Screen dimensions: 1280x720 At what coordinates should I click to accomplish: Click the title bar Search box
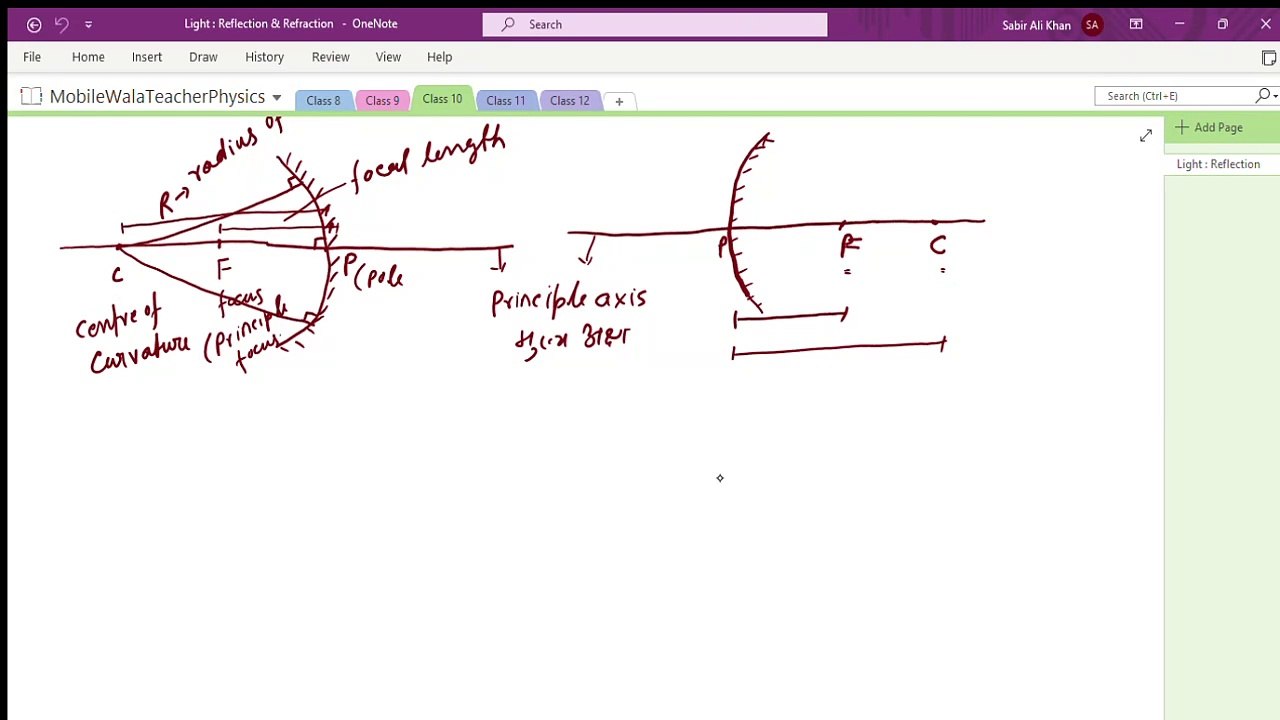pos(655,24)
